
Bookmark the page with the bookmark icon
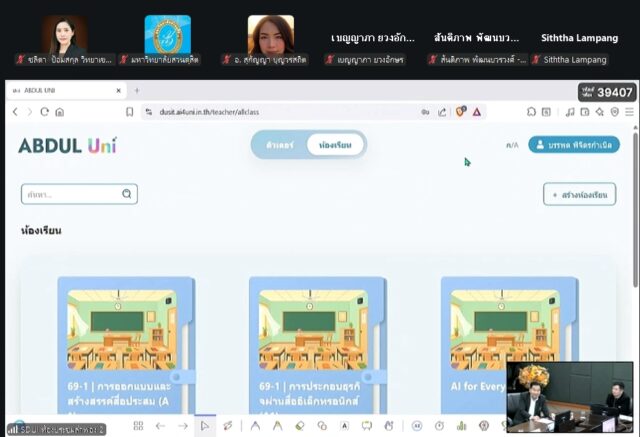point(129,112)
